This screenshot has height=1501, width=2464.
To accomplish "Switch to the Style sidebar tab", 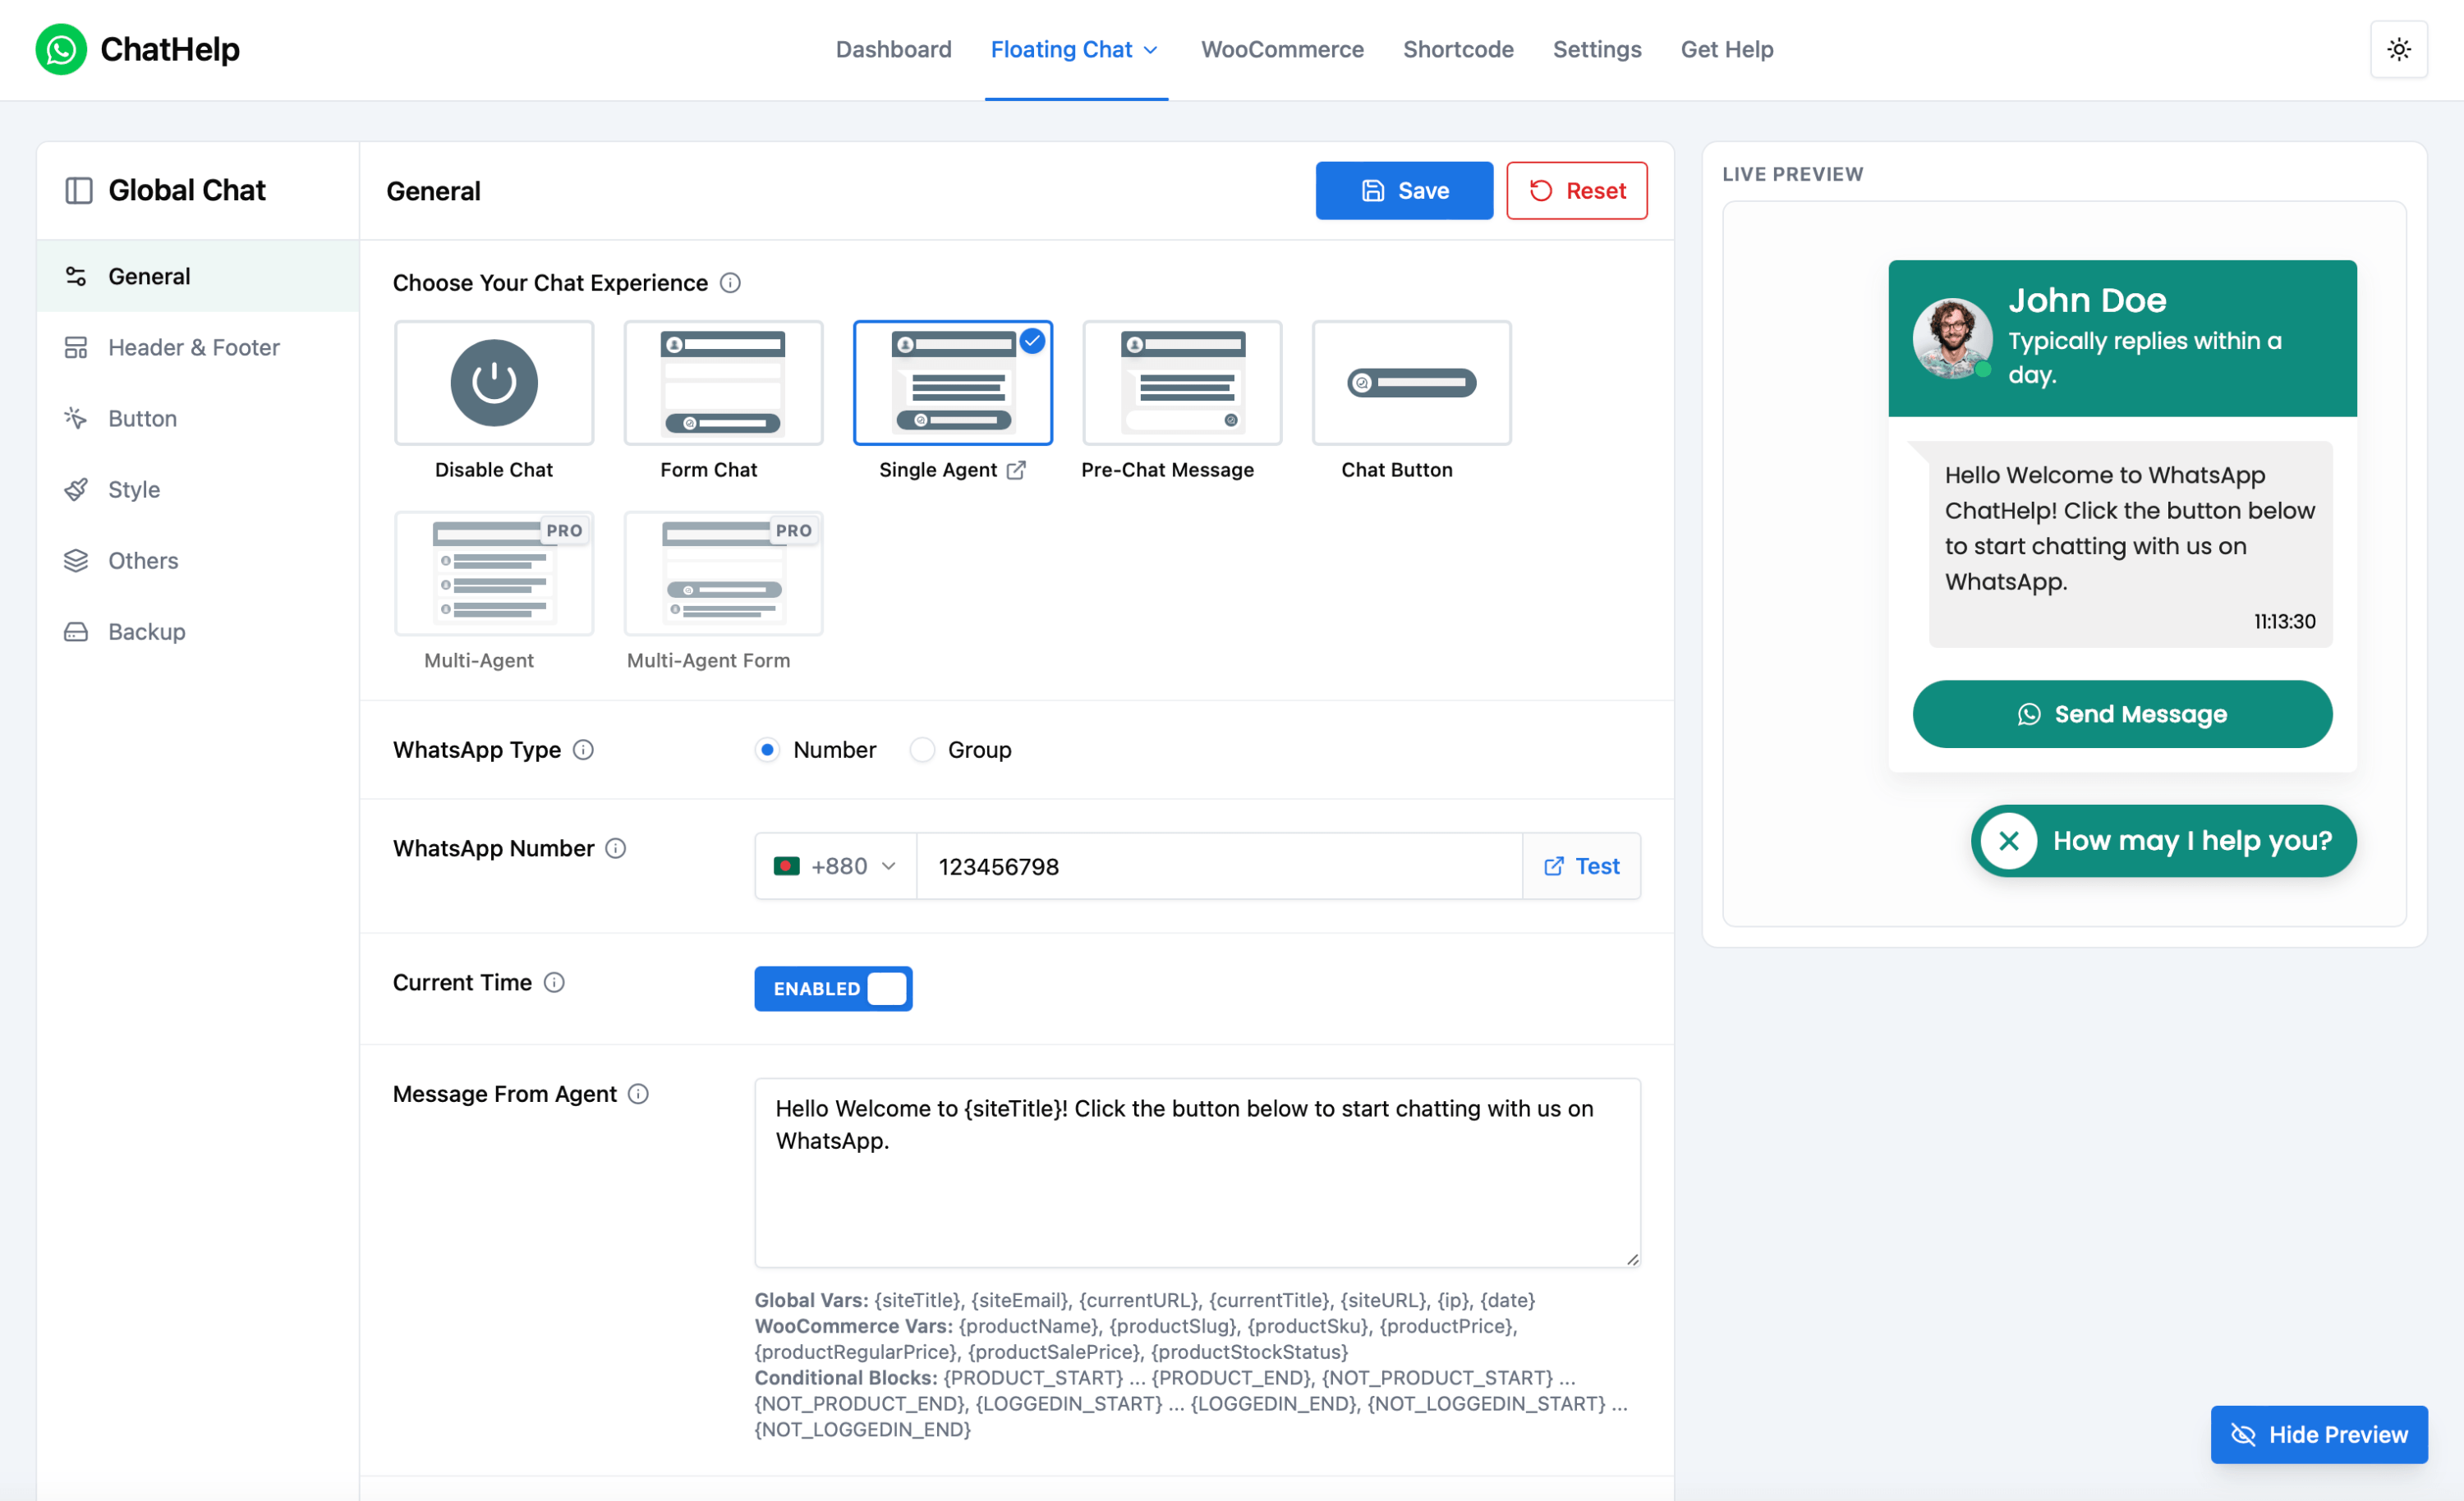I will click(x=198, y=489).
